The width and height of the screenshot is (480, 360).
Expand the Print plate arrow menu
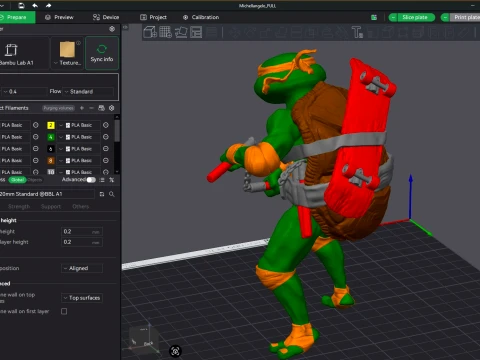[445, 17]
